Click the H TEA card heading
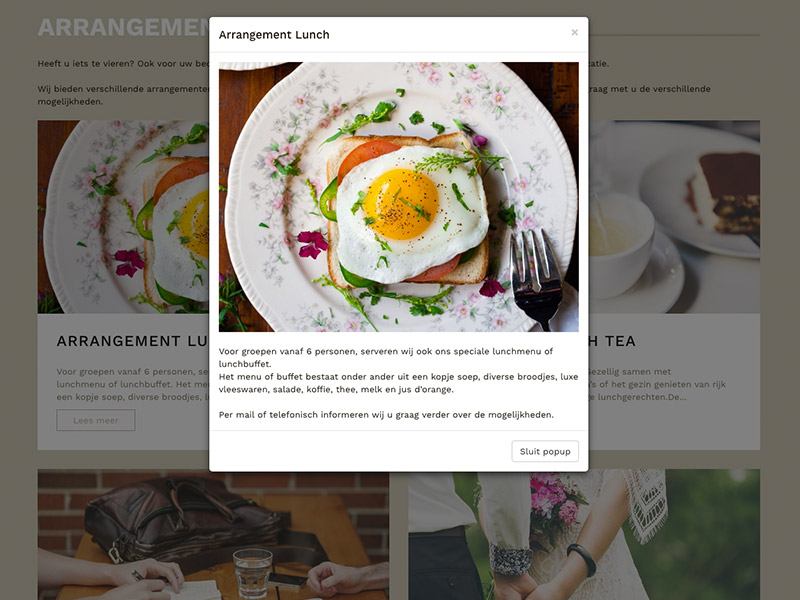The image size is (800, 600). click(x=612, y=341)
